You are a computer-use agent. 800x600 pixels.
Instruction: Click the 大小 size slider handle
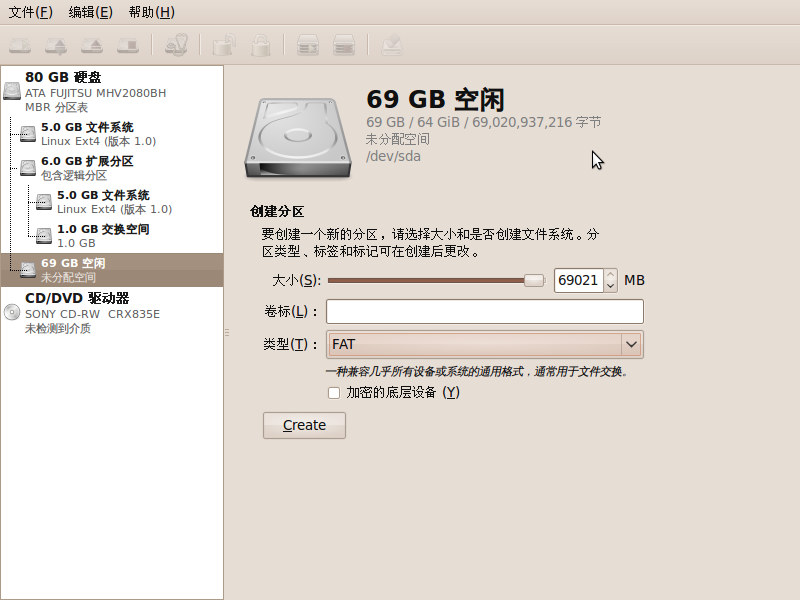pyautogui.click(x=534, y=280)
